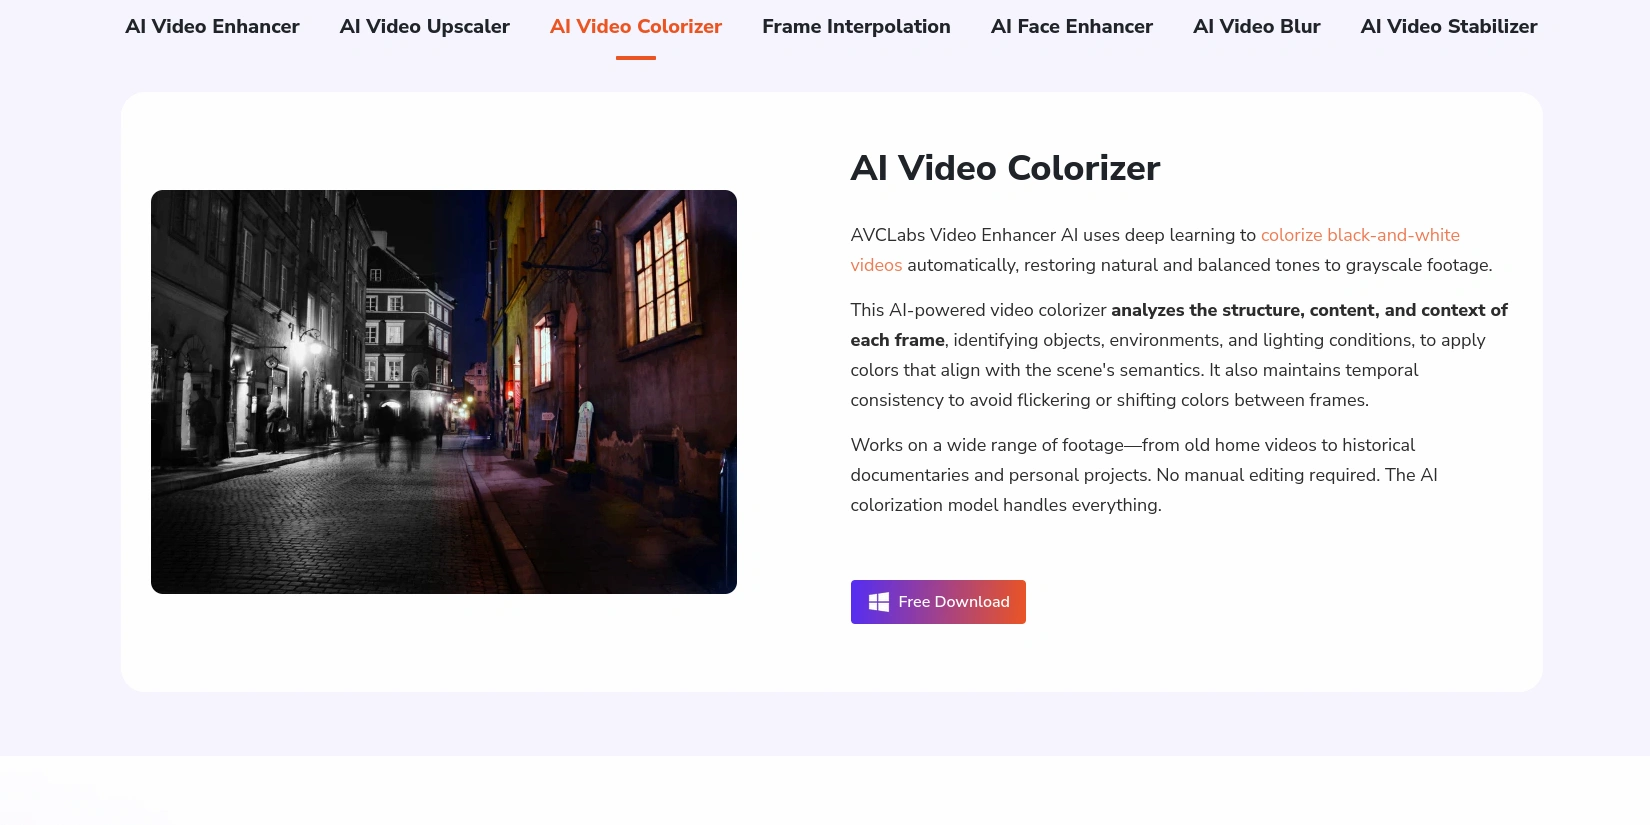Switch to the AI Video Stabilizer tab
1650x825 pixels.
click(1448, 27)
